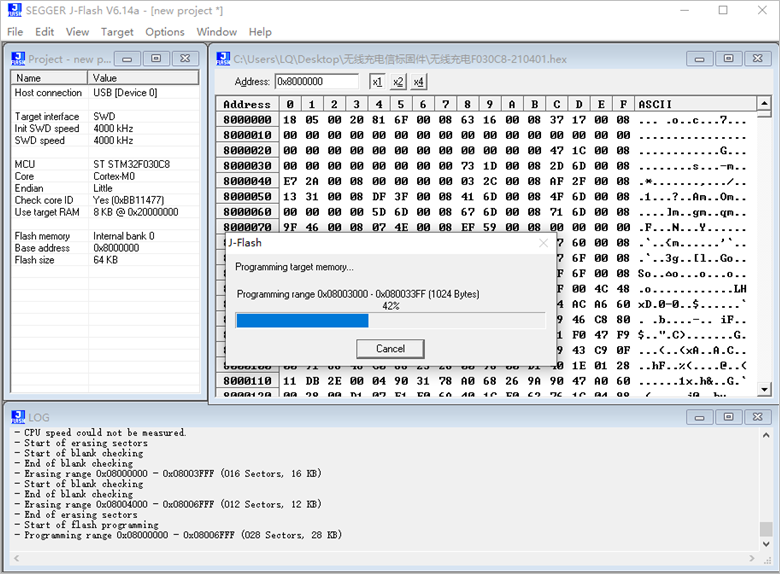Viewport: 780px width, 574px height.
Task: Select the Host connection row
Action: pyautogui.click(x=105, y=93)
